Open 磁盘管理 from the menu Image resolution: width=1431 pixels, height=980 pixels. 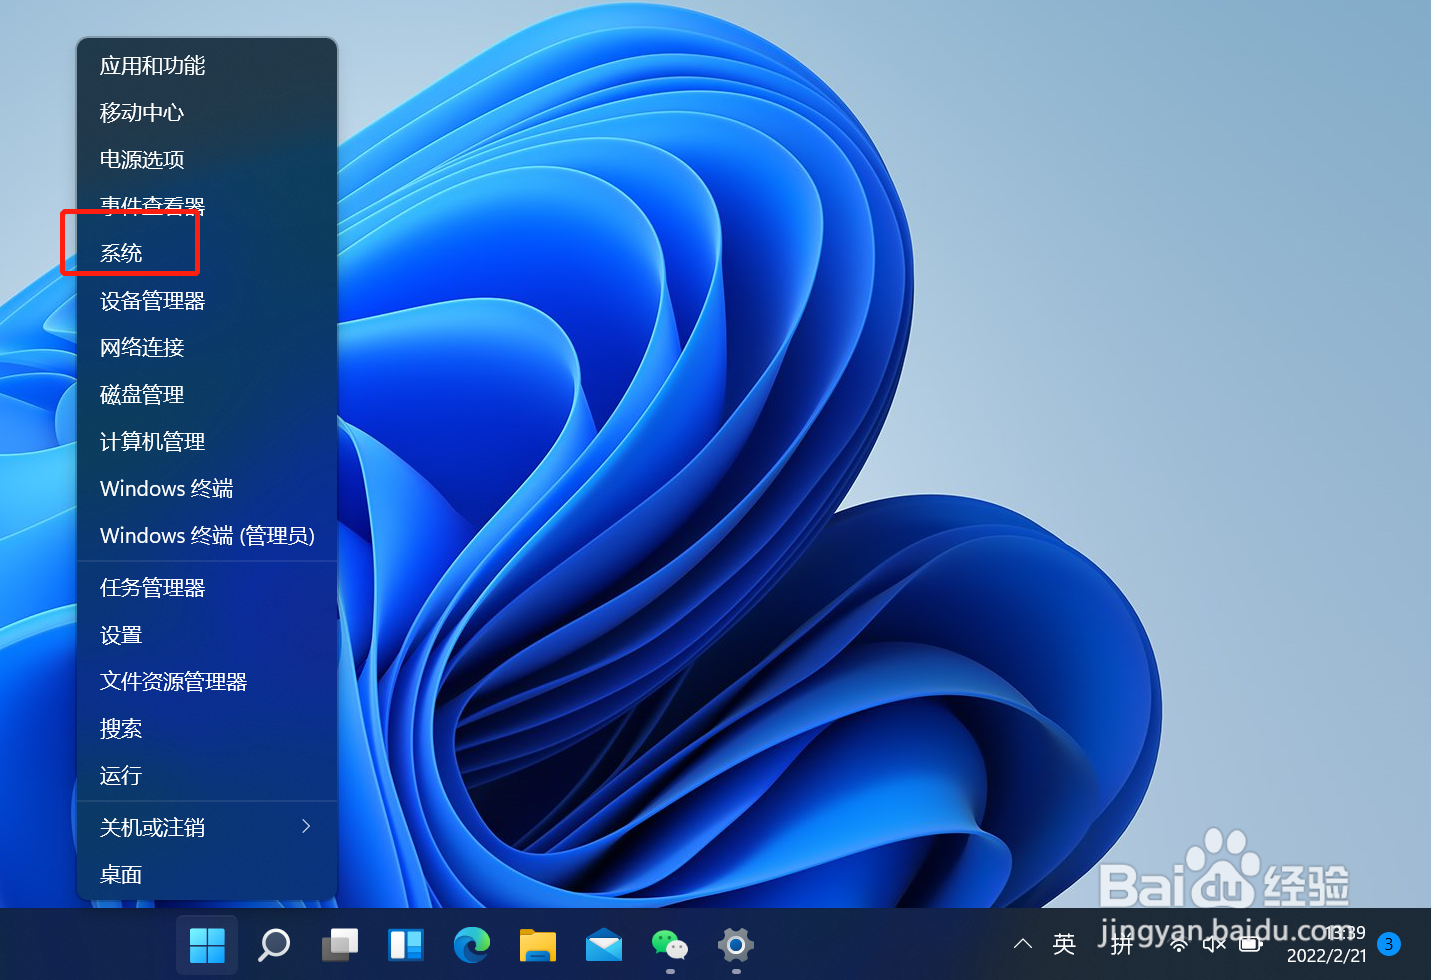[141, 394]
